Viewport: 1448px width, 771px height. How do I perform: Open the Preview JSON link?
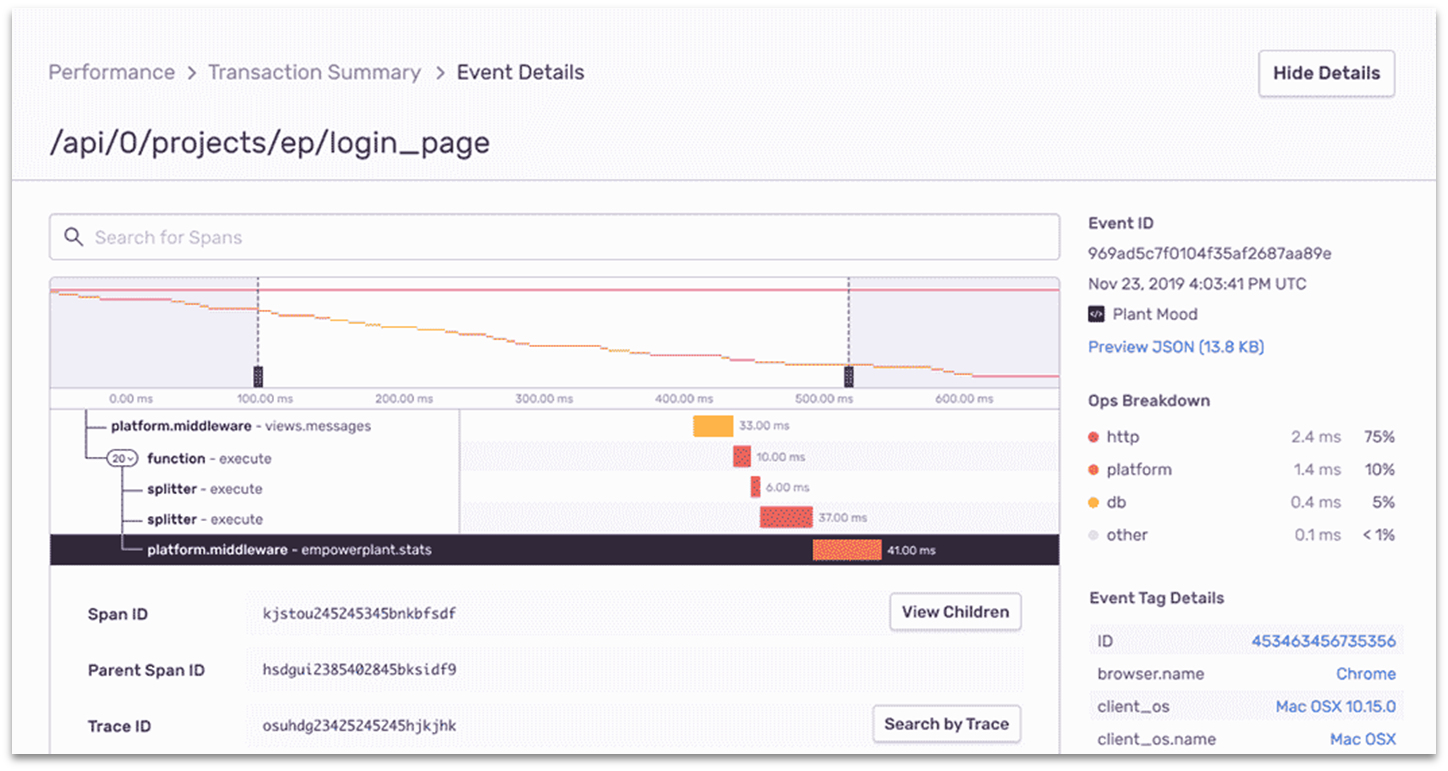1175,346
